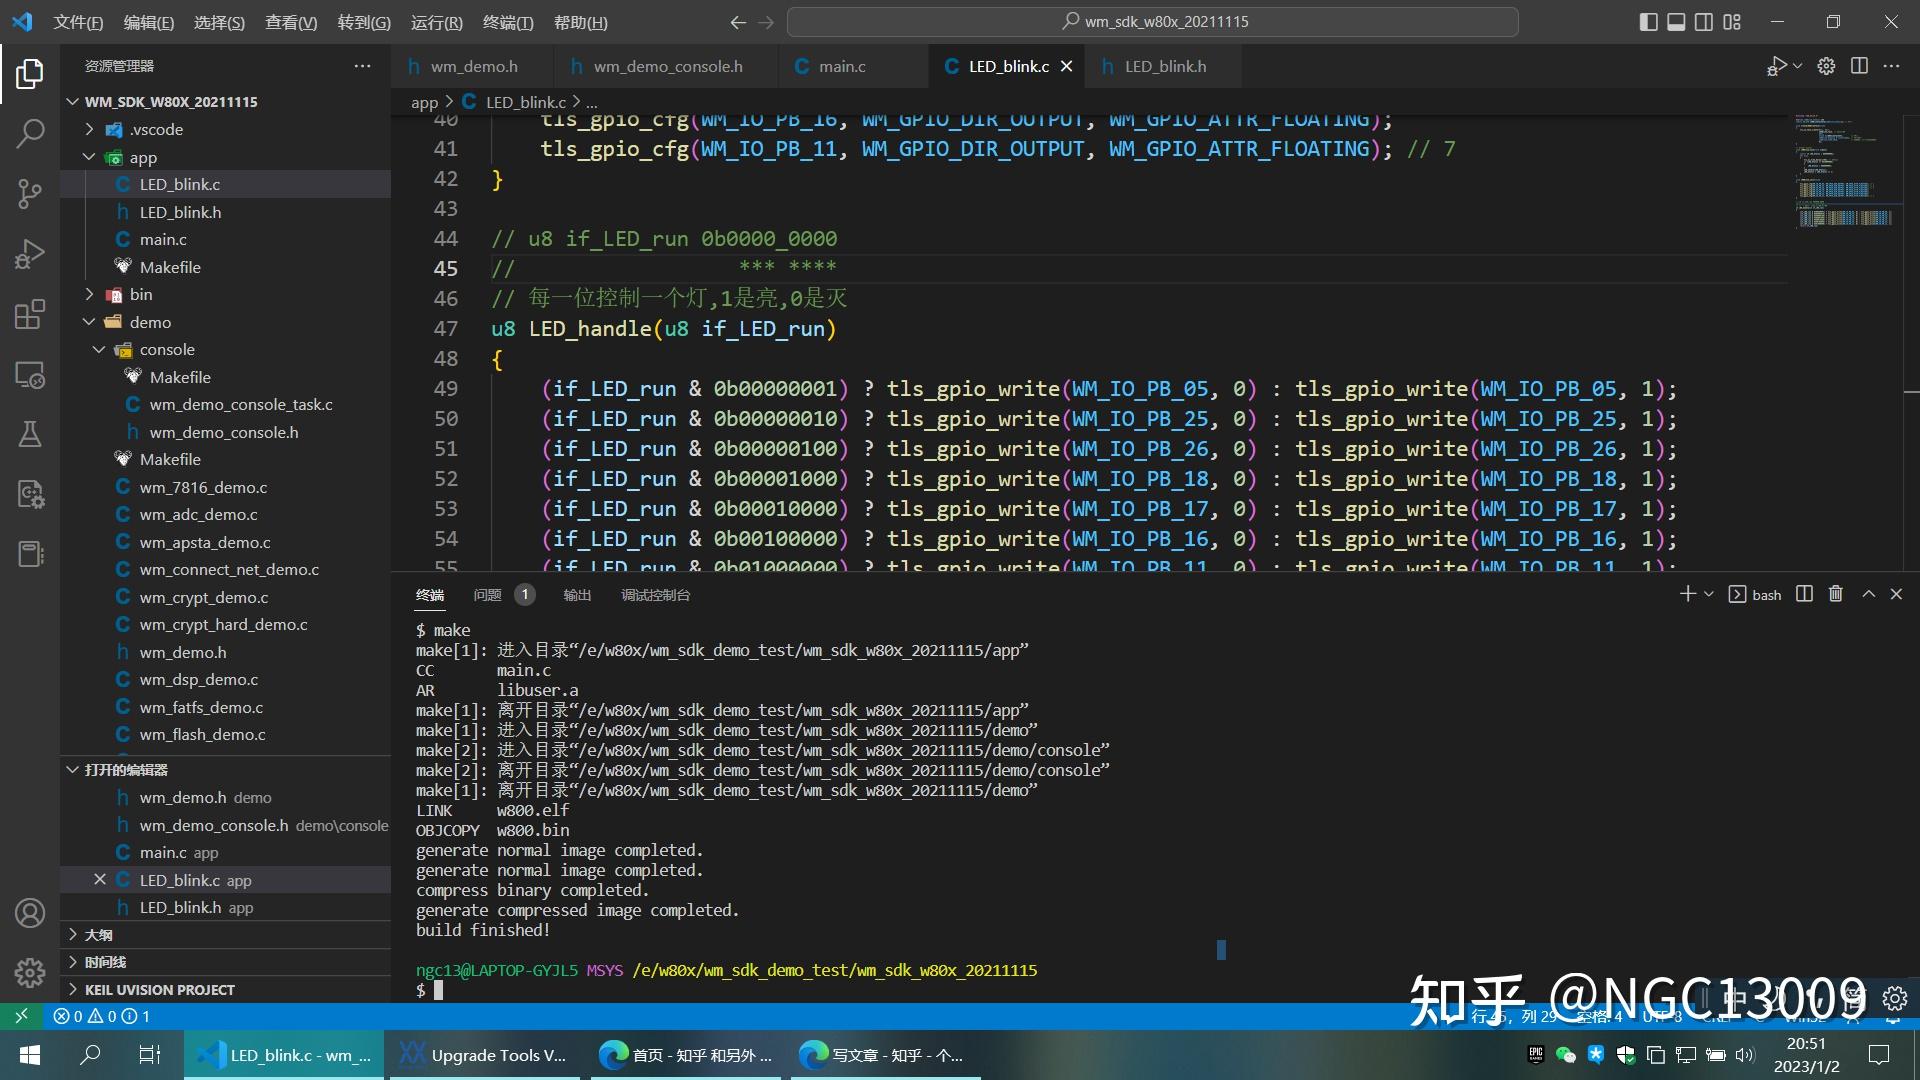The width and height of the screenshot is (1920, 1080).
Task: Toggle secondary sidebar layout button
Action: point(1704,22)
